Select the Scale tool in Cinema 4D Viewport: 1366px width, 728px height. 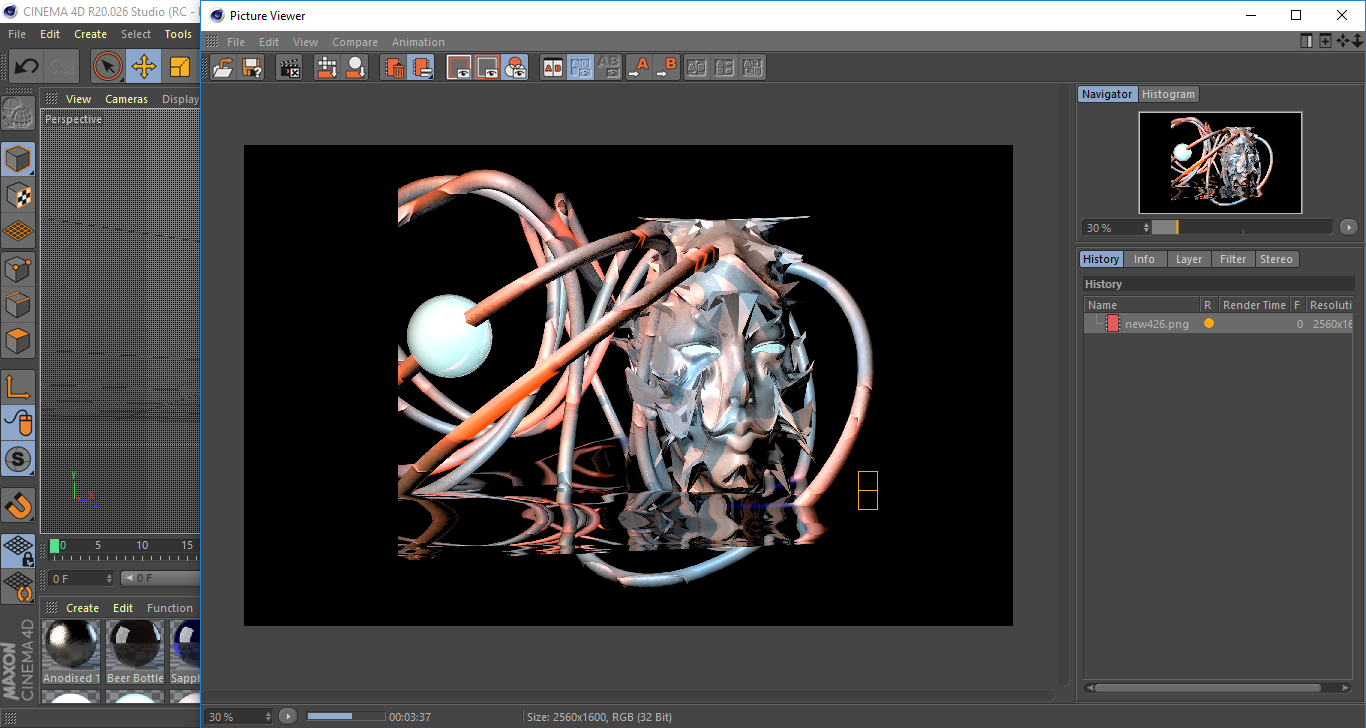[x=180, y=67]
